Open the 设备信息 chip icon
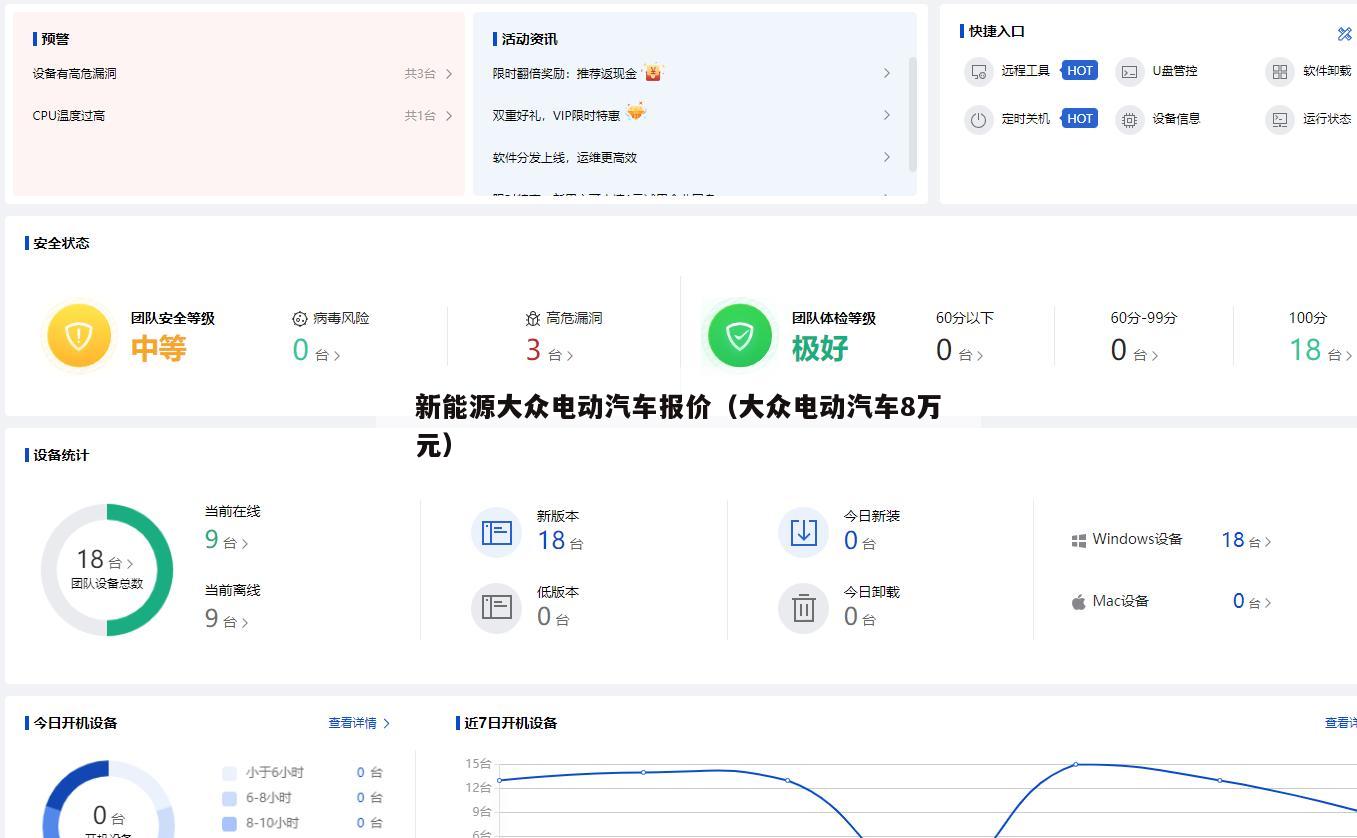The image size is (1357, 838). coord(1129,119)
